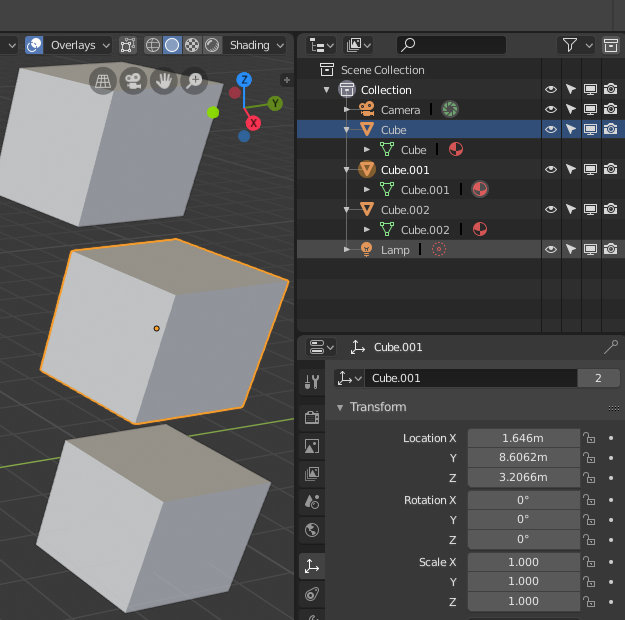
Task: Switch to Wireframe shading mode
Action: coord(153,45)
